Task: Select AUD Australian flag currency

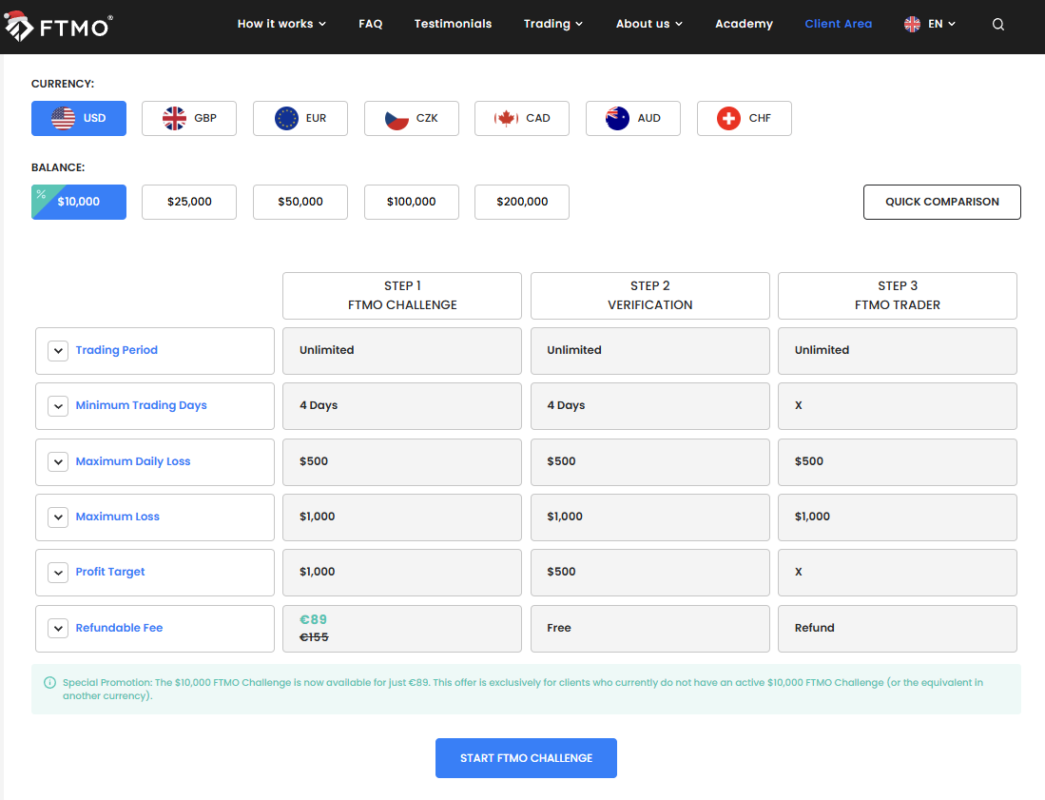Action: pos(633,118)
